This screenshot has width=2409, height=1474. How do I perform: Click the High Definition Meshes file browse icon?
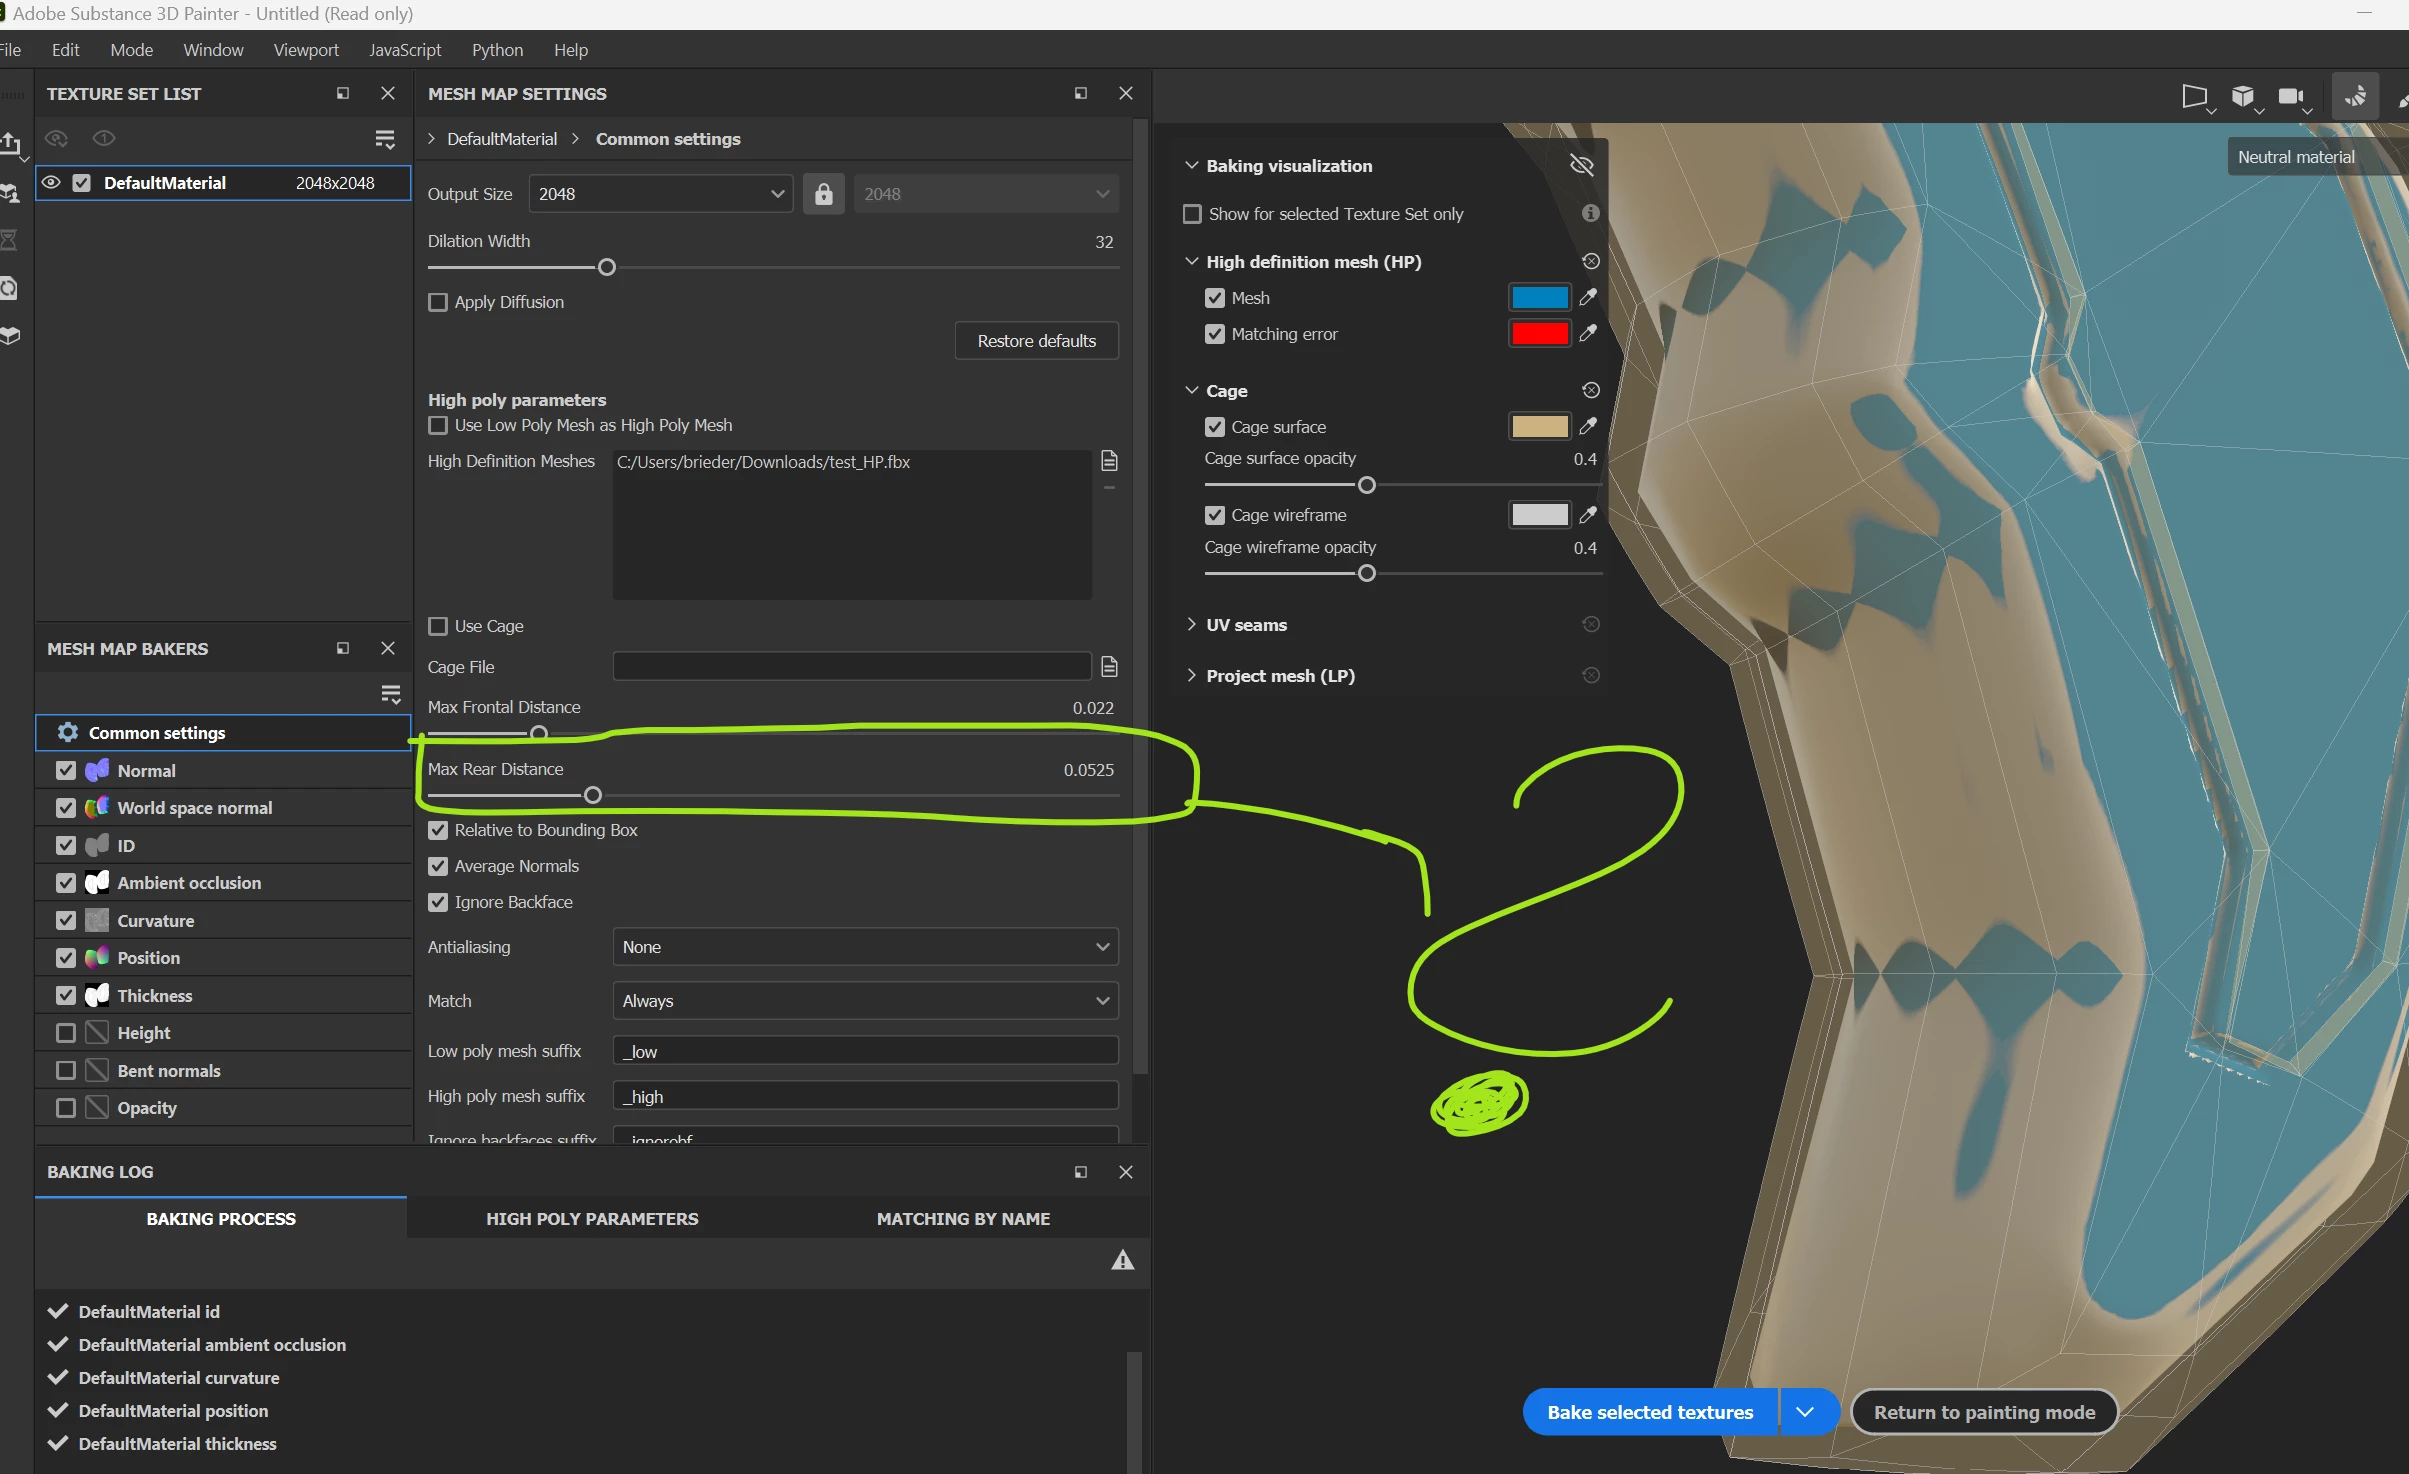1109,461
